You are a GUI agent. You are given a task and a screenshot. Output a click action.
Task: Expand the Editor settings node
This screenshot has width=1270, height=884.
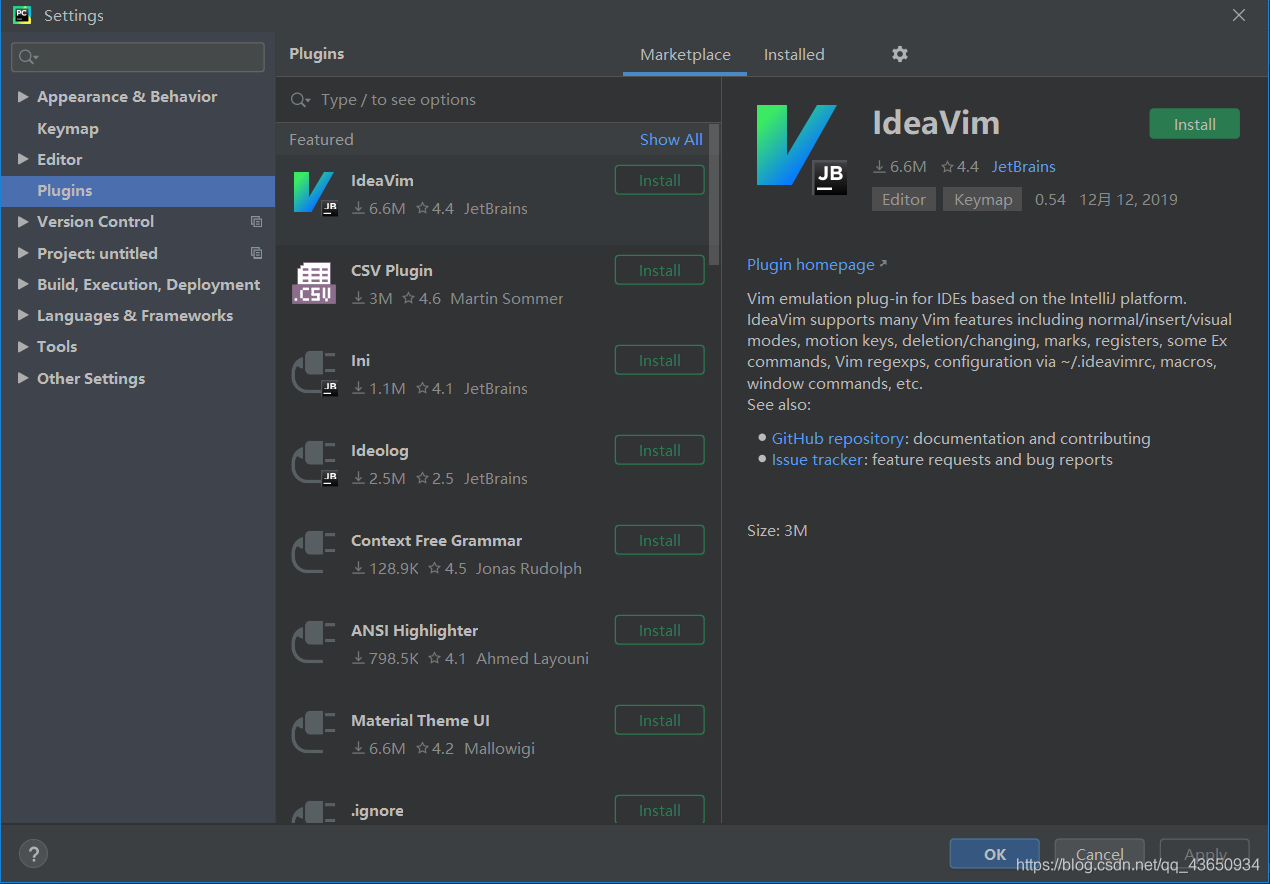coord(23,159)
